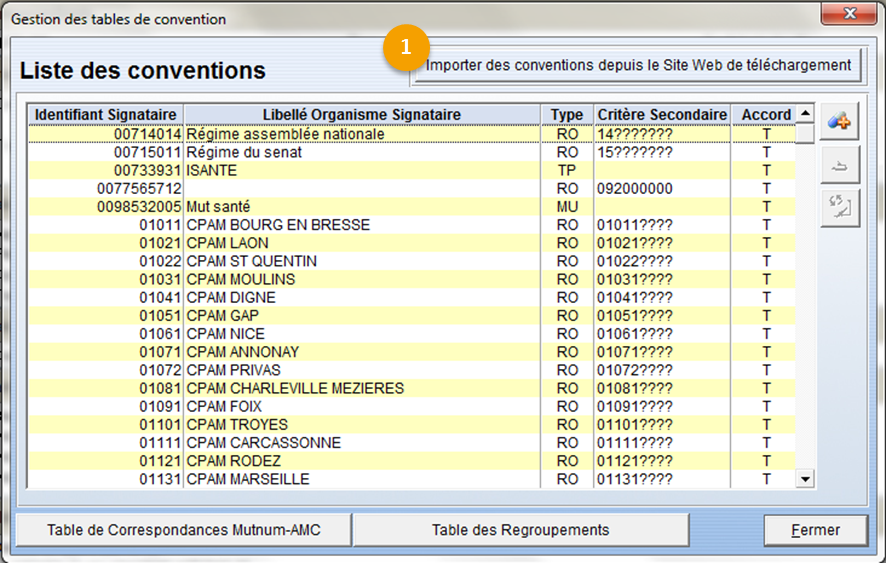Select the CPAM RODEZ row
886x563 pixels.
[412, 461]
